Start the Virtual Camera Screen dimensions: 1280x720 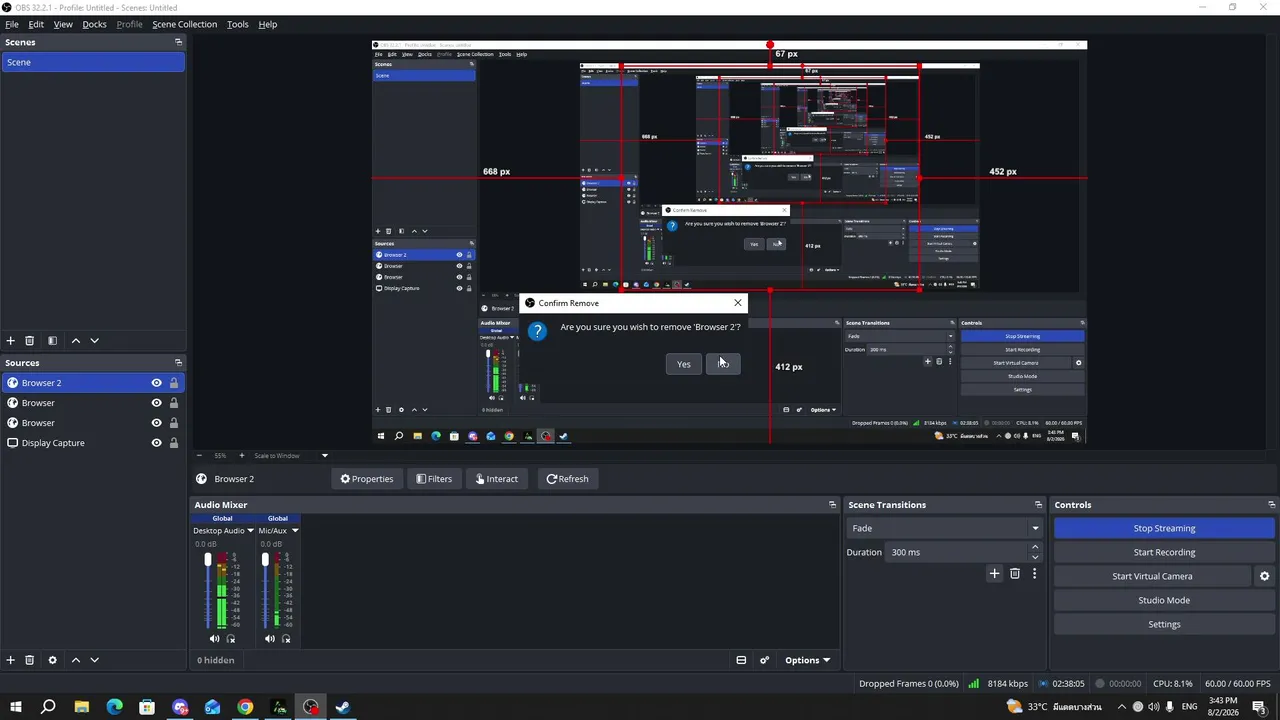click(x=1152, y=576)
